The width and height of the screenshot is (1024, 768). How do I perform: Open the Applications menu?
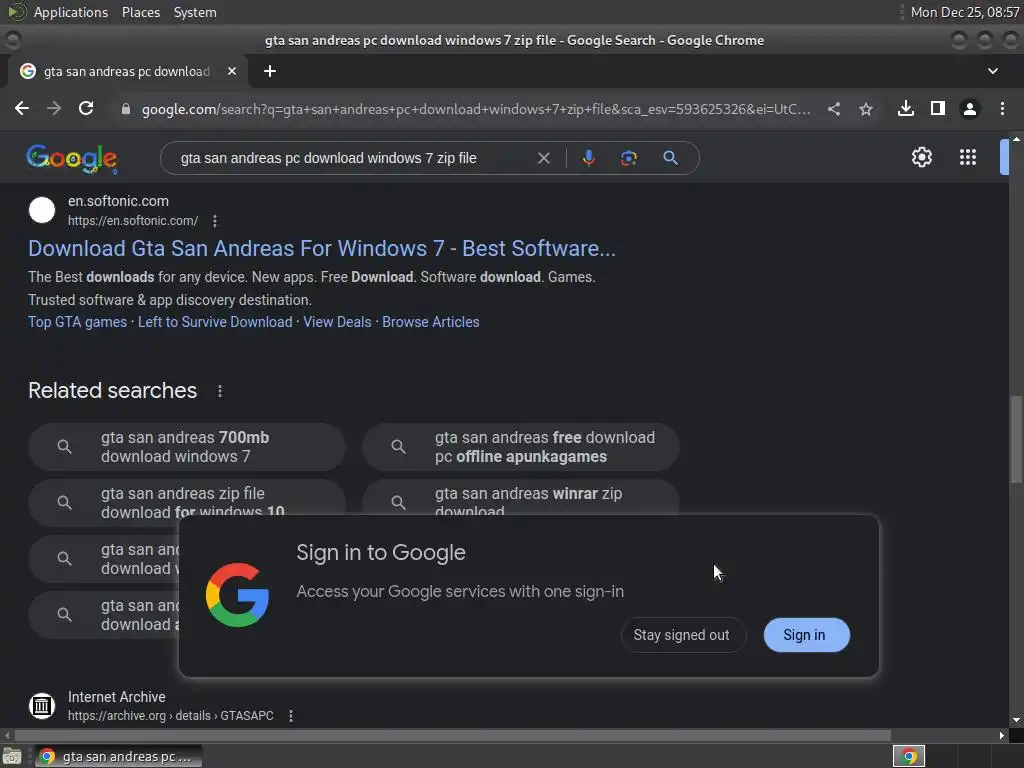point(71,12)
